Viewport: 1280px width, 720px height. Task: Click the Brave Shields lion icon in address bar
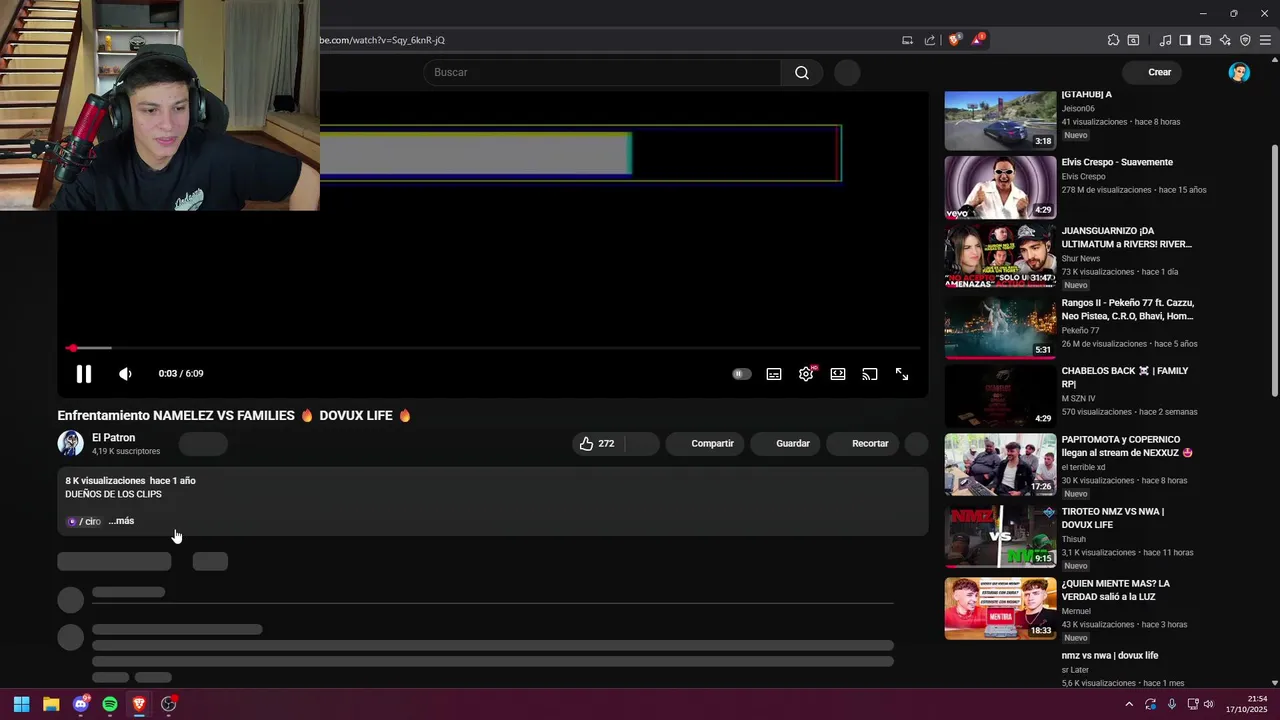954,40
